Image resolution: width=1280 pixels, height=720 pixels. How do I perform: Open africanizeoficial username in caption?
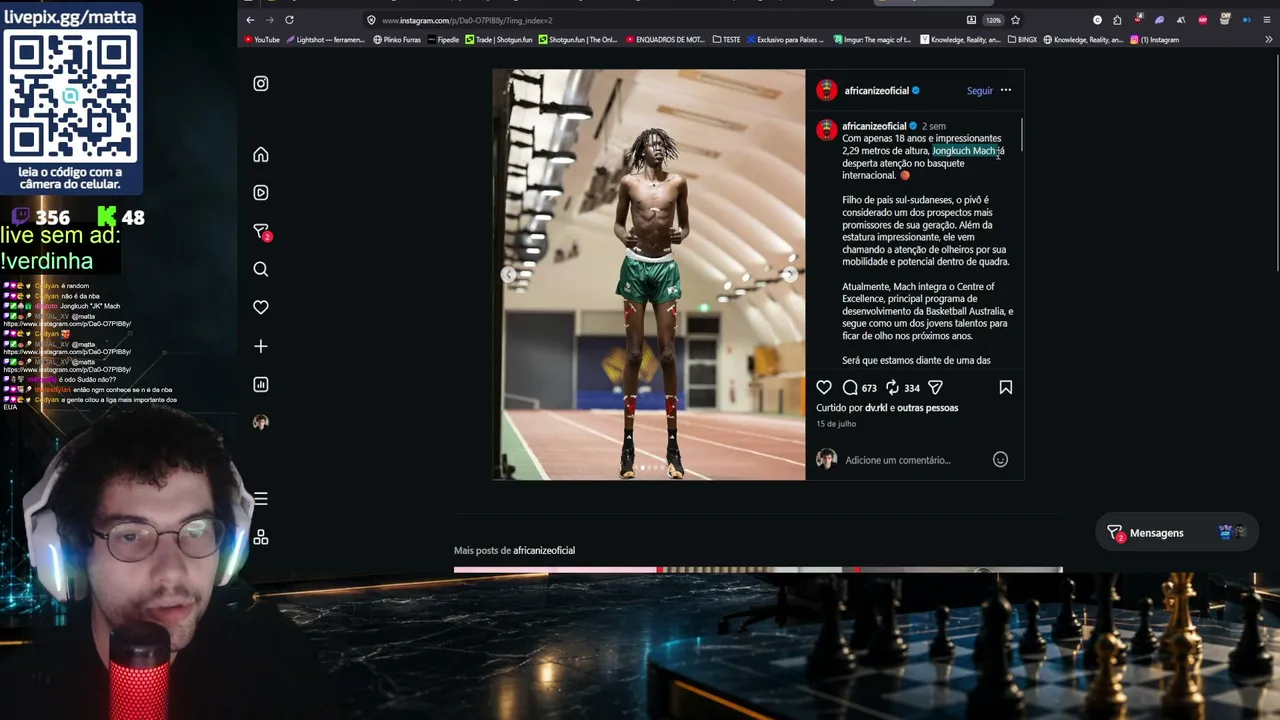tap(874, 127)
